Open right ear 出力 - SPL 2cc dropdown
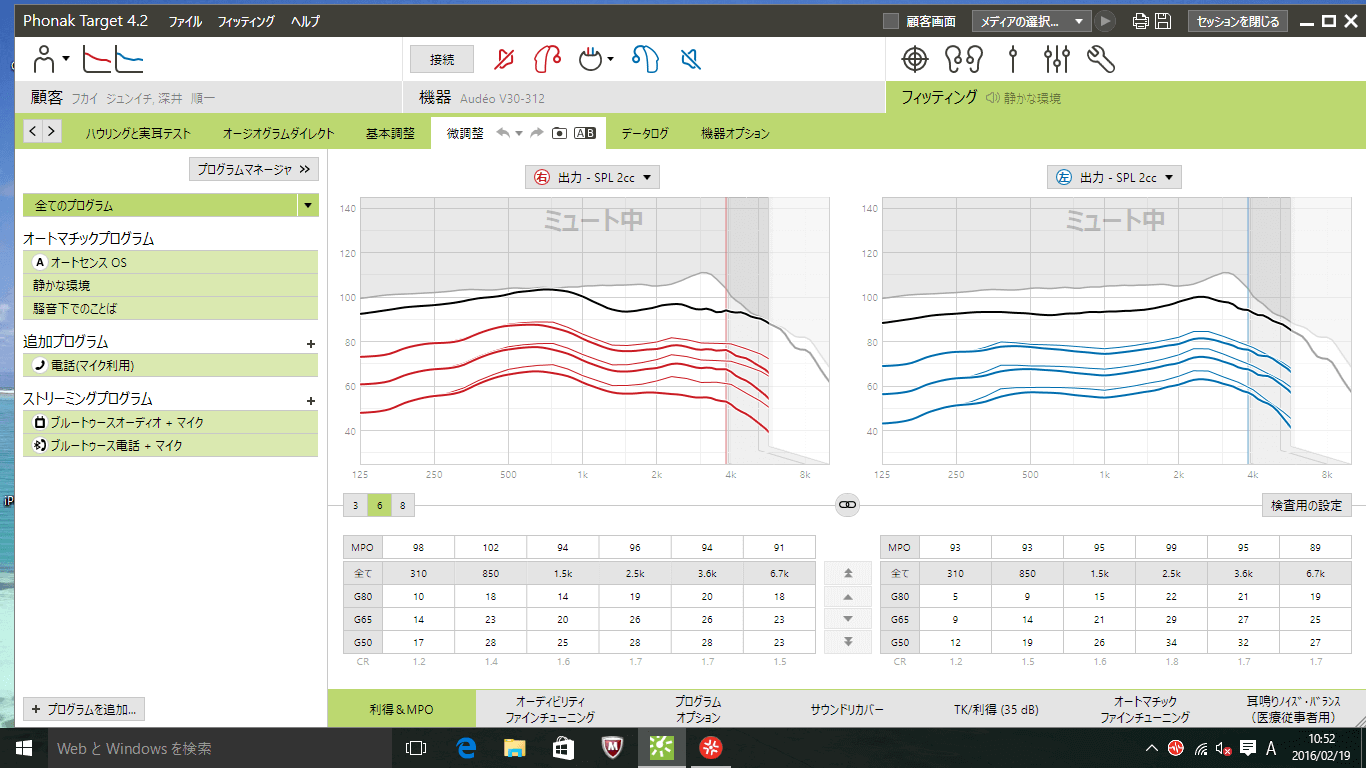The height and width of the screenshot is (768, 1366). (592, 177)
